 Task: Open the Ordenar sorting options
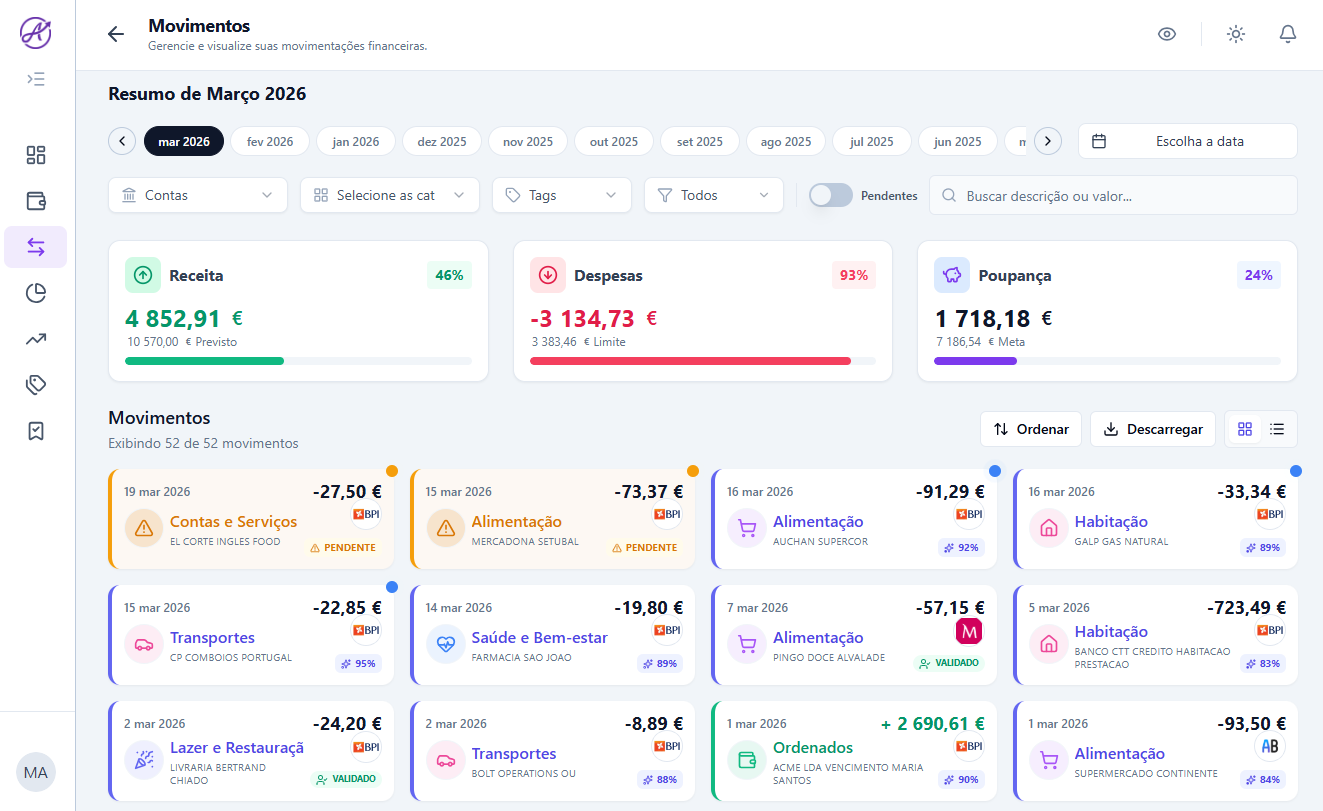[x=1030, y=428]
